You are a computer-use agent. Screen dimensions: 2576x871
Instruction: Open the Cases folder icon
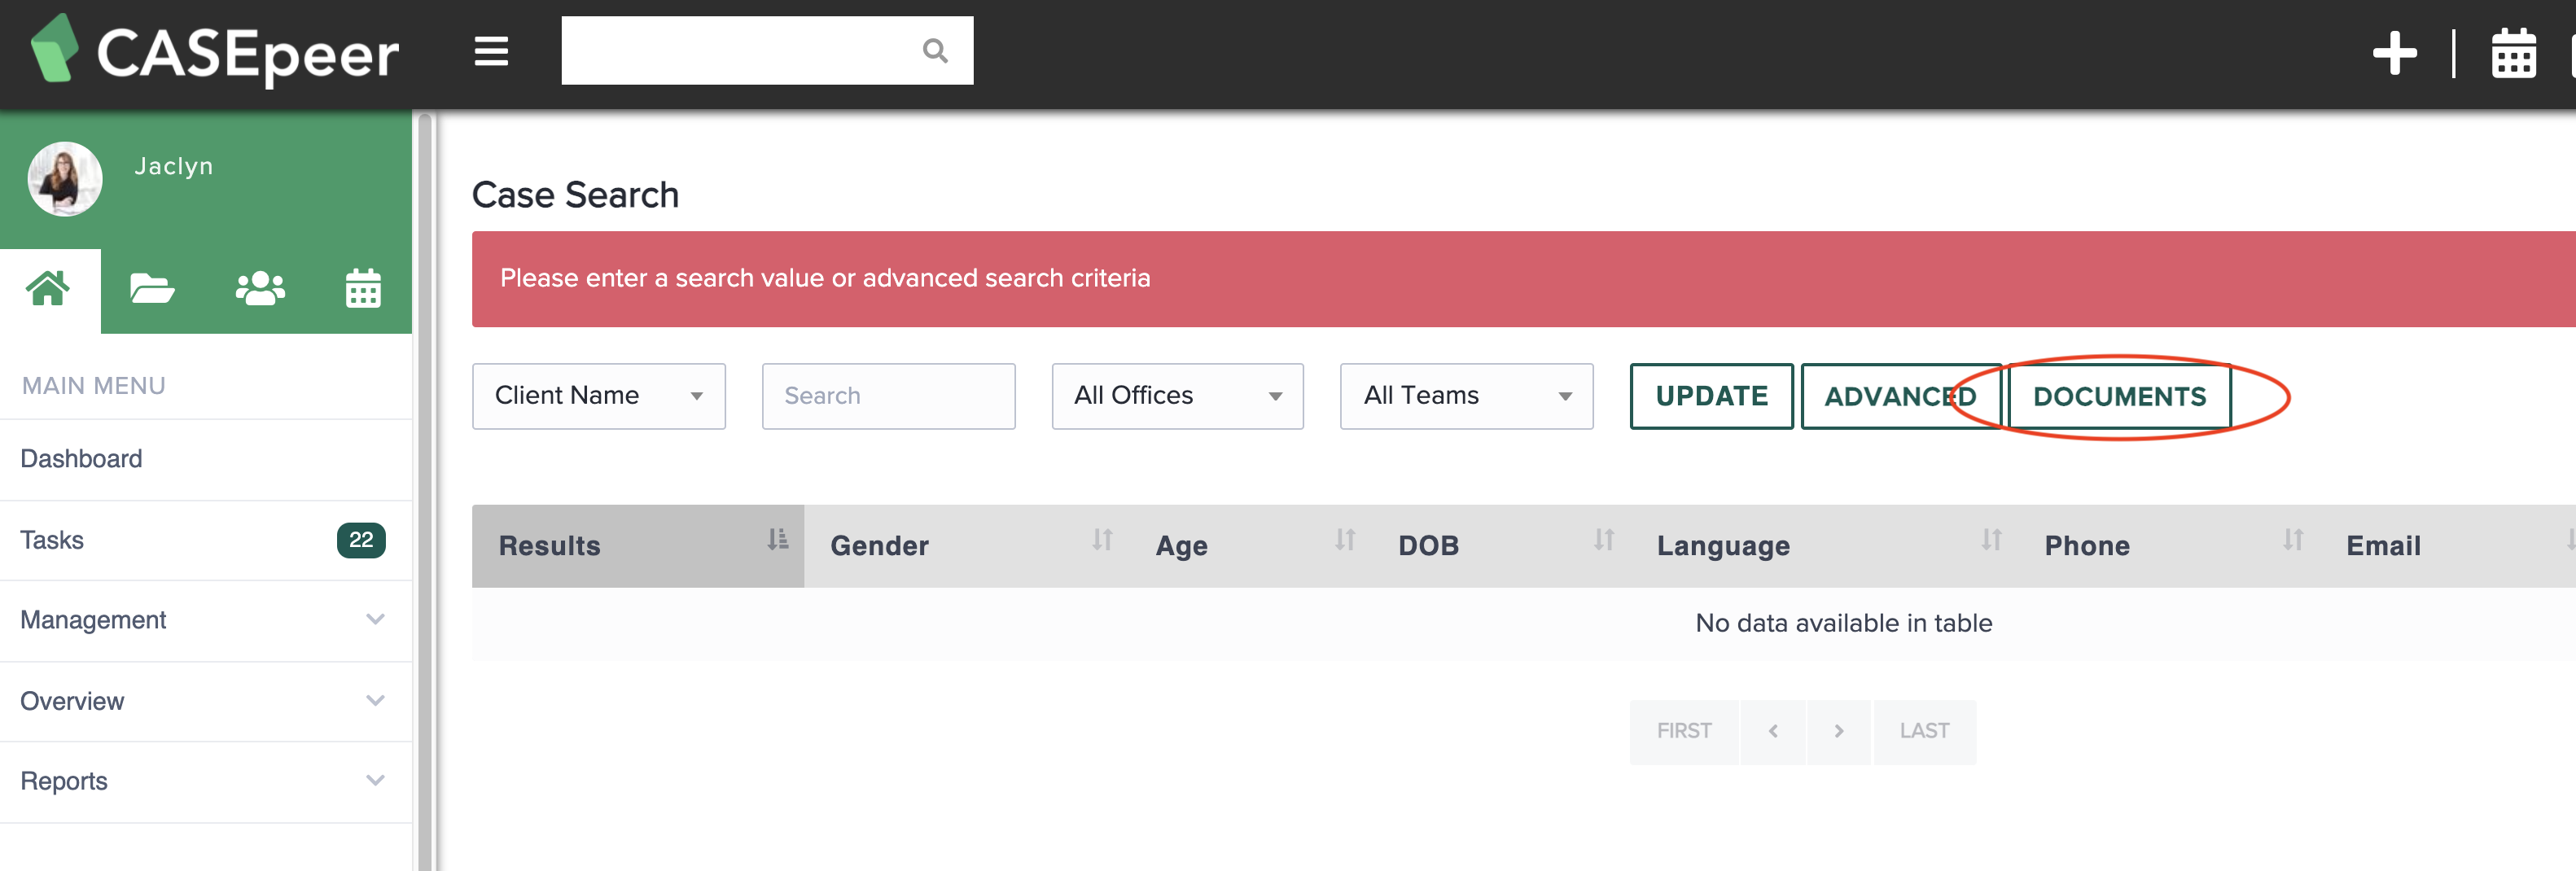coord(152,289)
